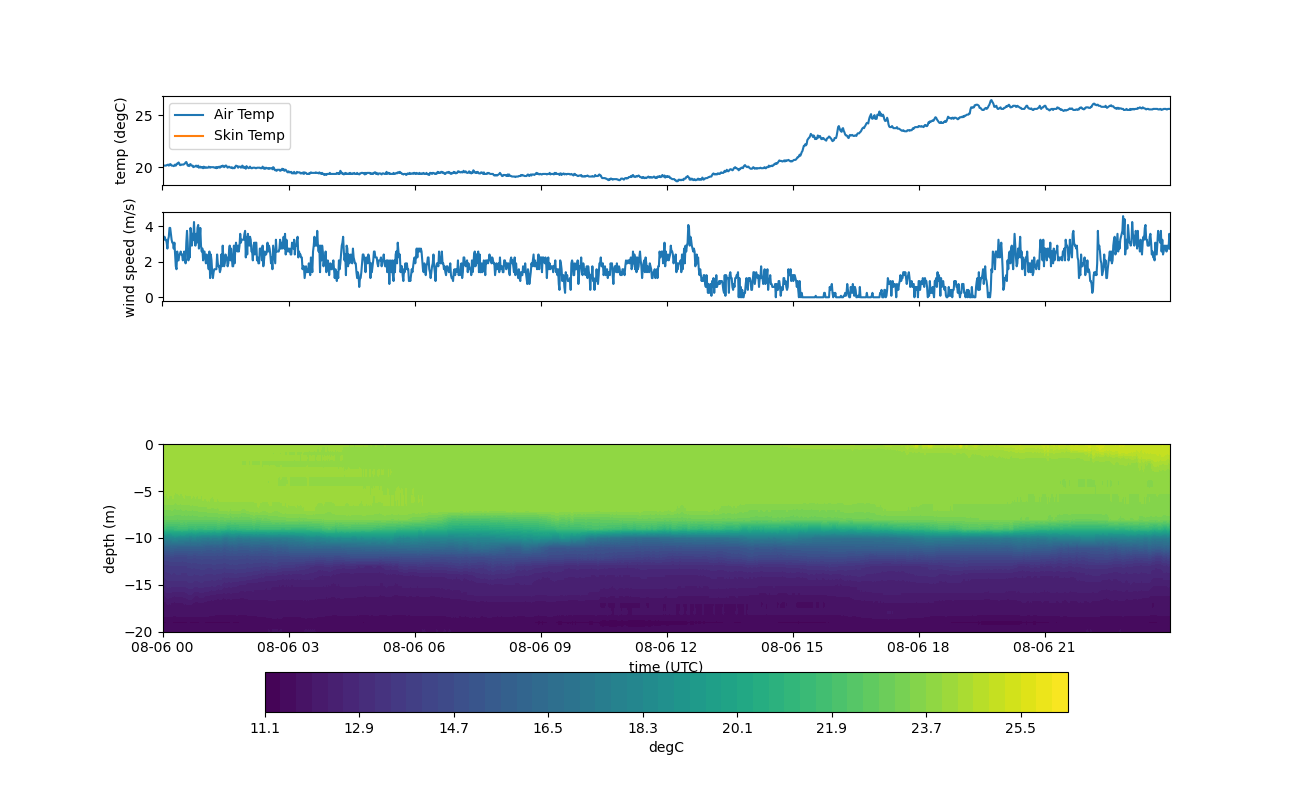
Task: Click the "08-06 03" time tick label
Action: coord(289,647)
